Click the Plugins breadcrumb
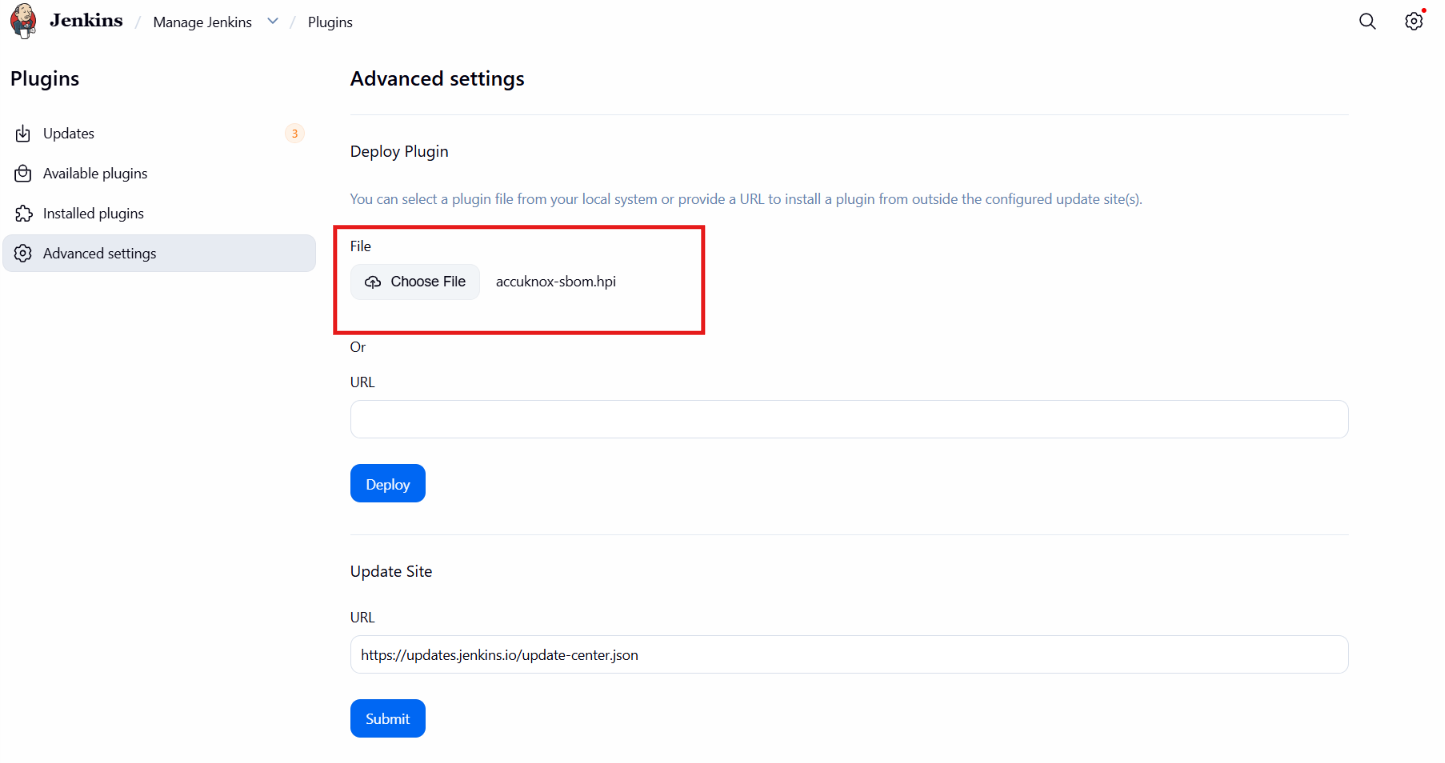1445x763 pixels. (x=330, y=22)
